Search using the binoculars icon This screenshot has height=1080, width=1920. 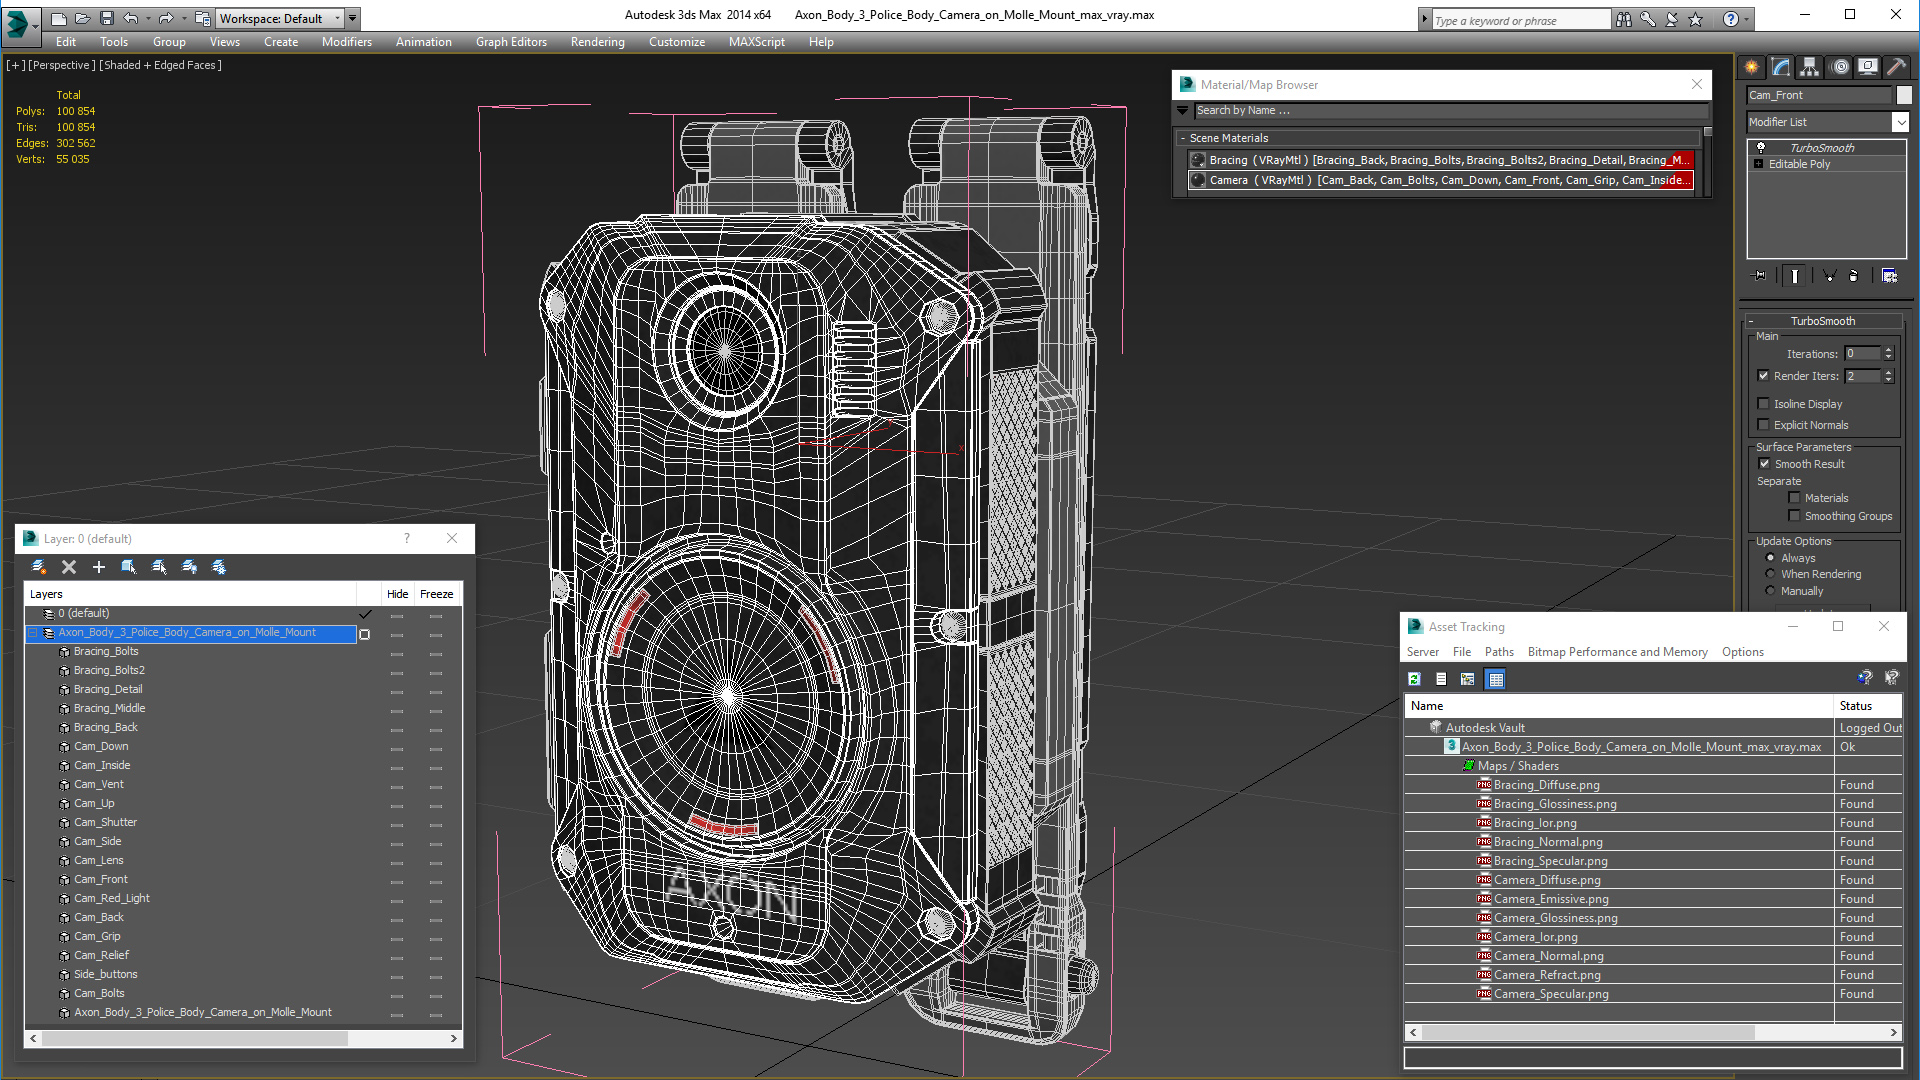coord(1623,19)
